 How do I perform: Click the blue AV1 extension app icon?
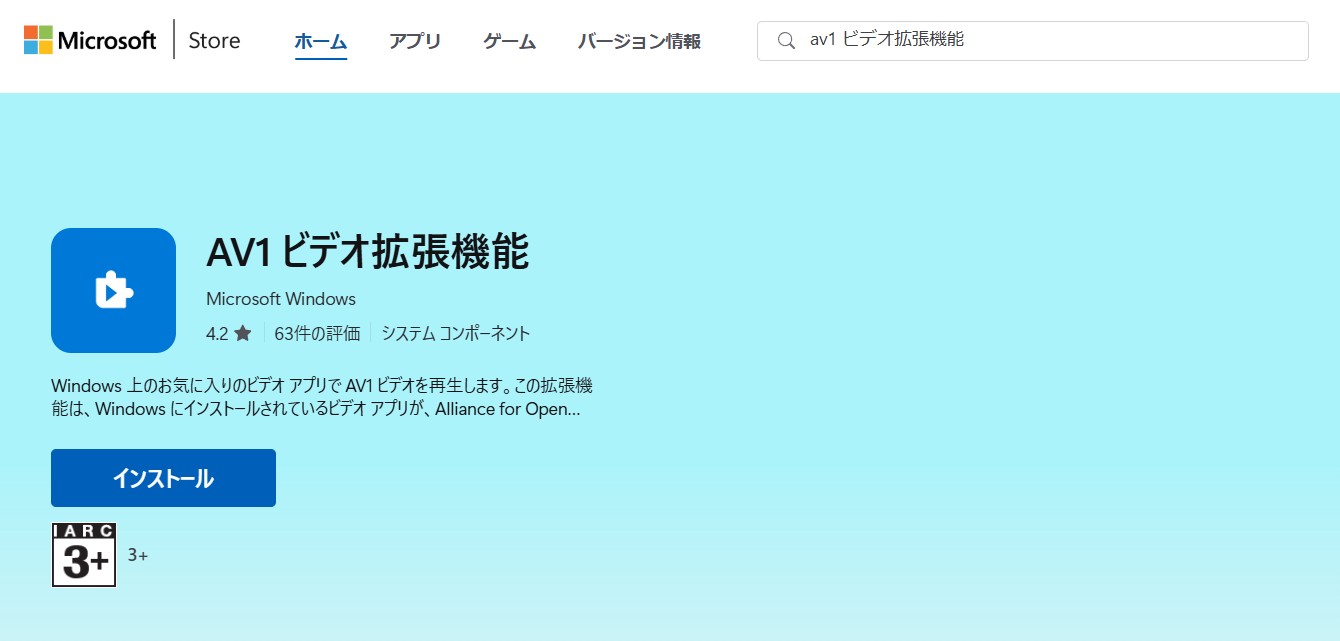pos(113,290)
